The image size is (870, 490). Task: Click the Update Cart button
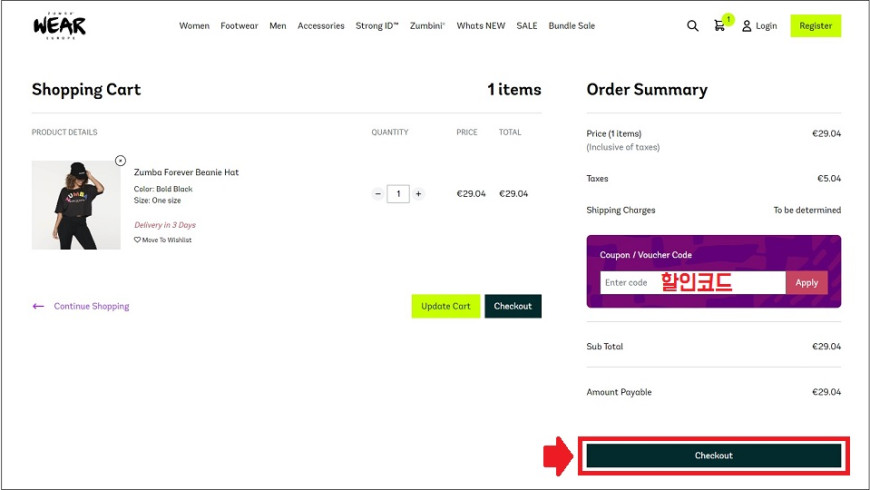pos(446,306)
